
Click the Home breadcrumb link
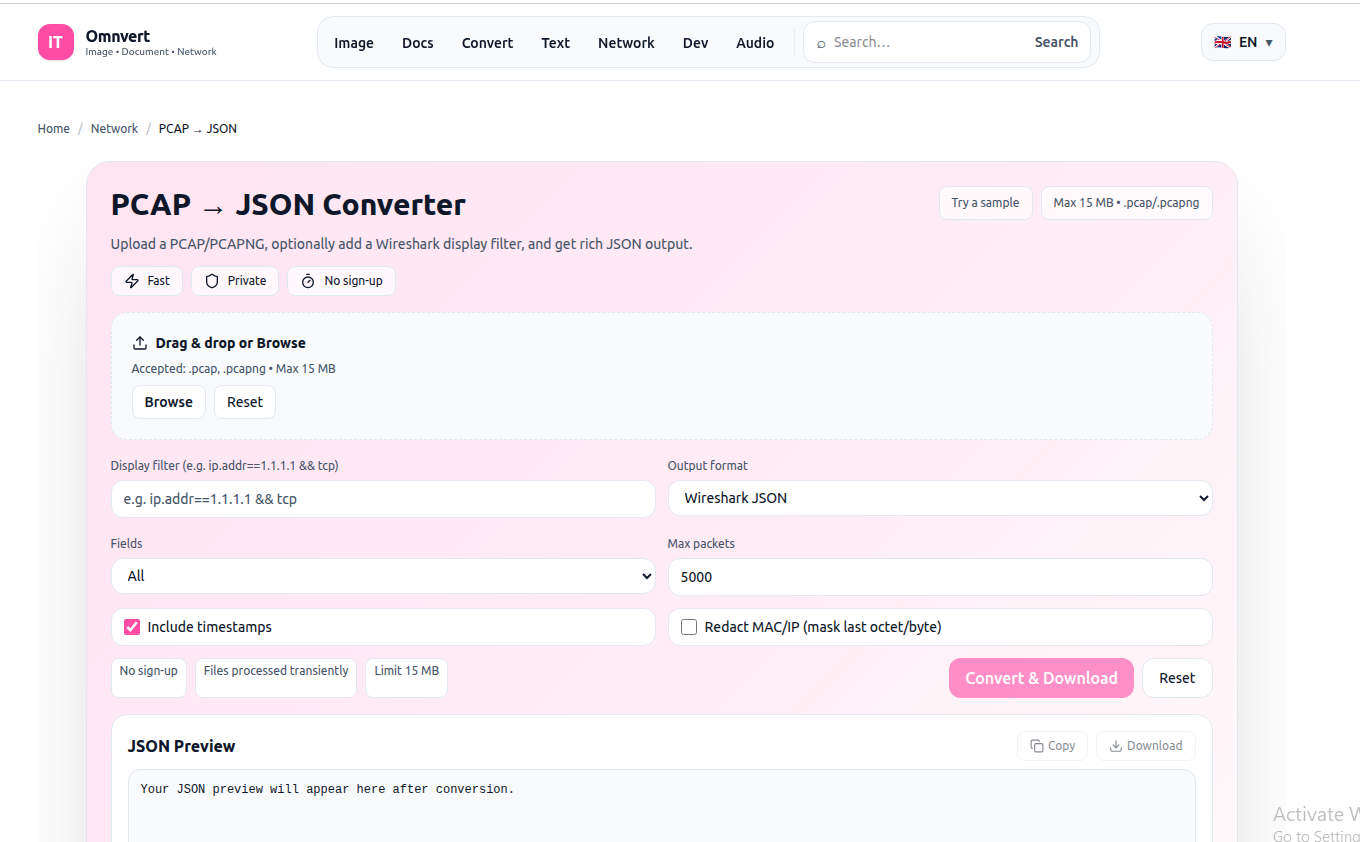click(53, 128)
